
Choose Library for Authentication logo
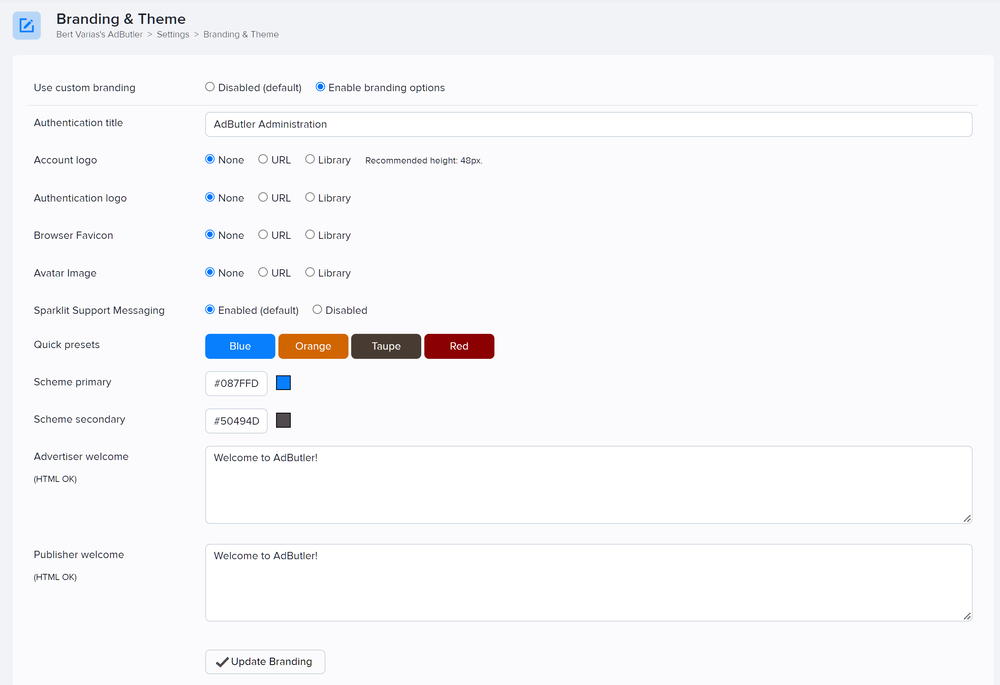pyautogui.click(x=310, y=198)
